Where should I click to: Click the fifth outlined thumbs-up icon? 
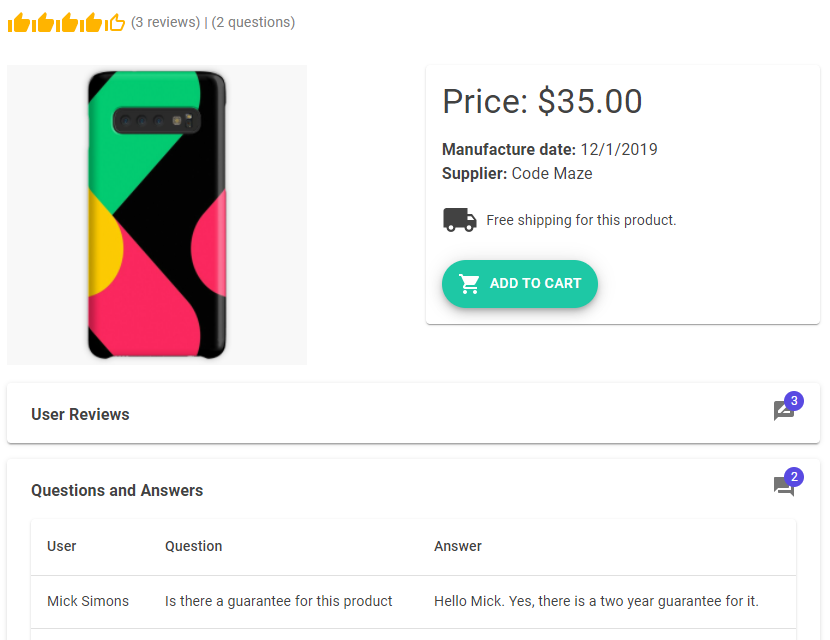(x=116, y=22)
